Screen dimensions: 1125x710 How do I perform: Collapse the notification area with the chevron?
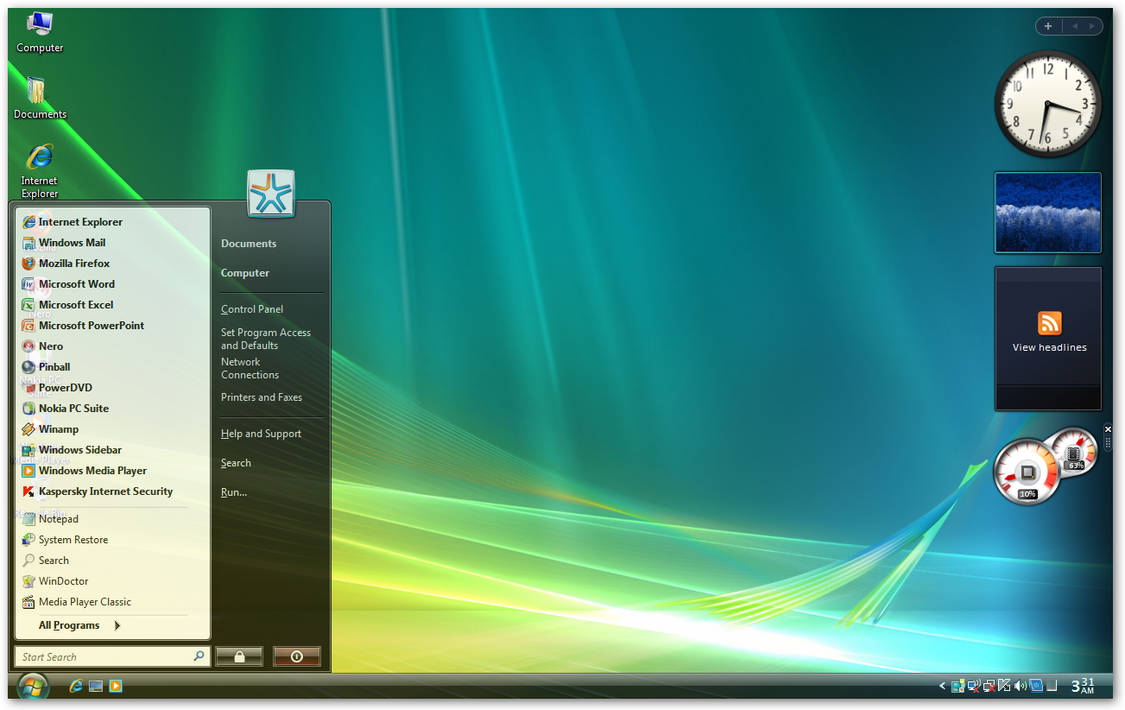pyautogui.click(x=941, y=686)
